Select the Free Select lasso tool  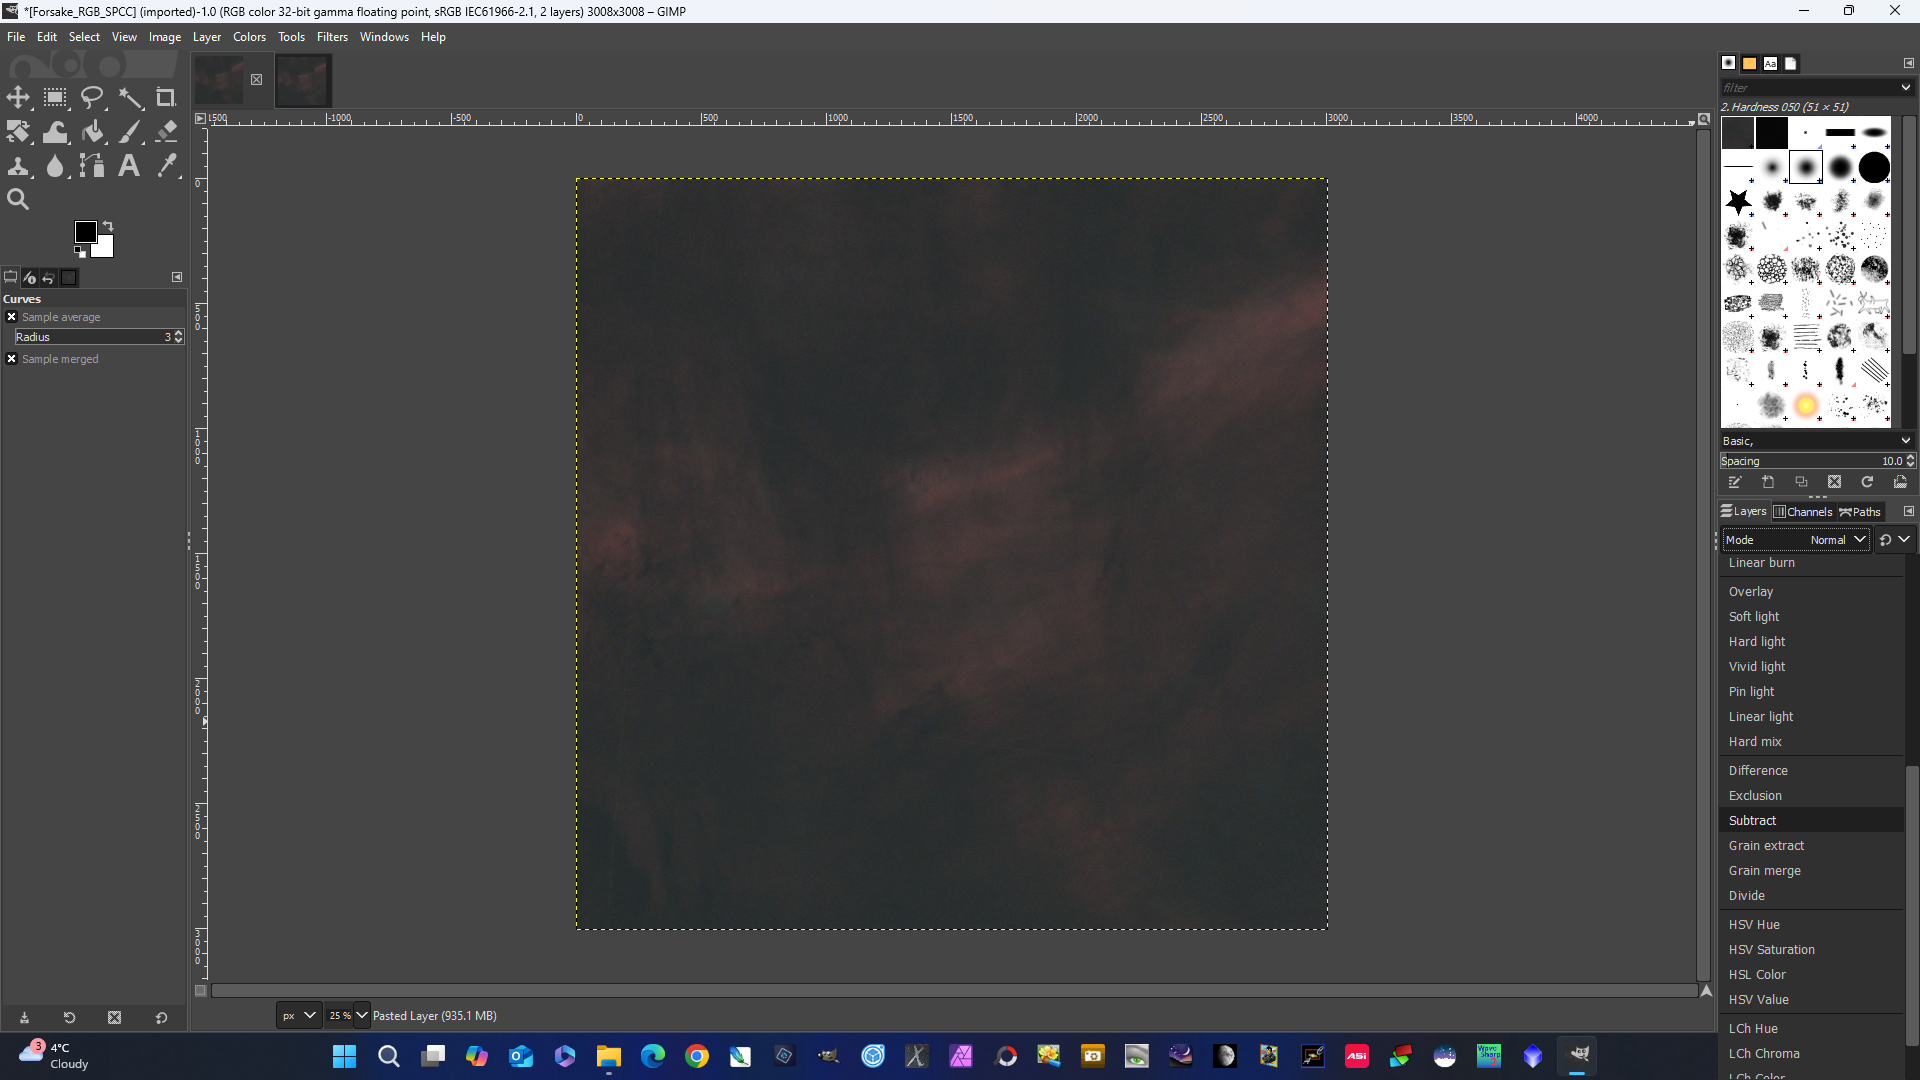pyautogui.click(x=92, y=97)
